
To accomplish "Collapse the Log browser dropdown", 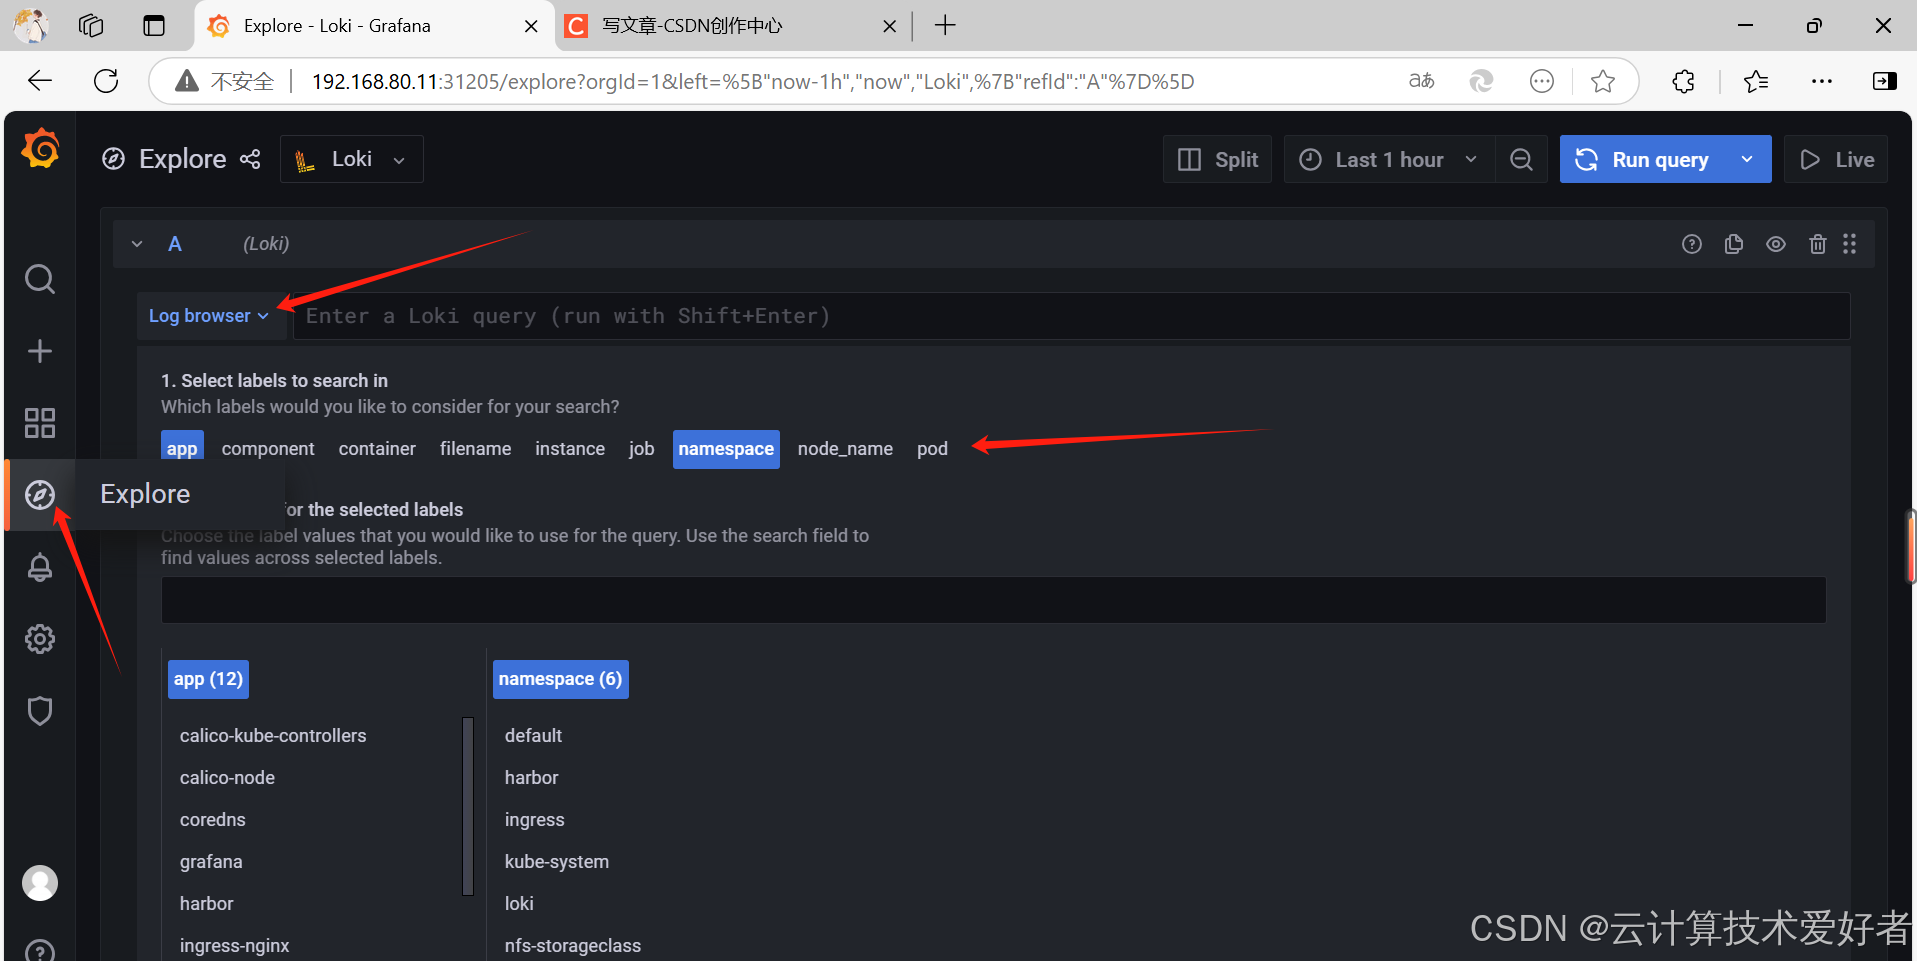I will [209, 316].
